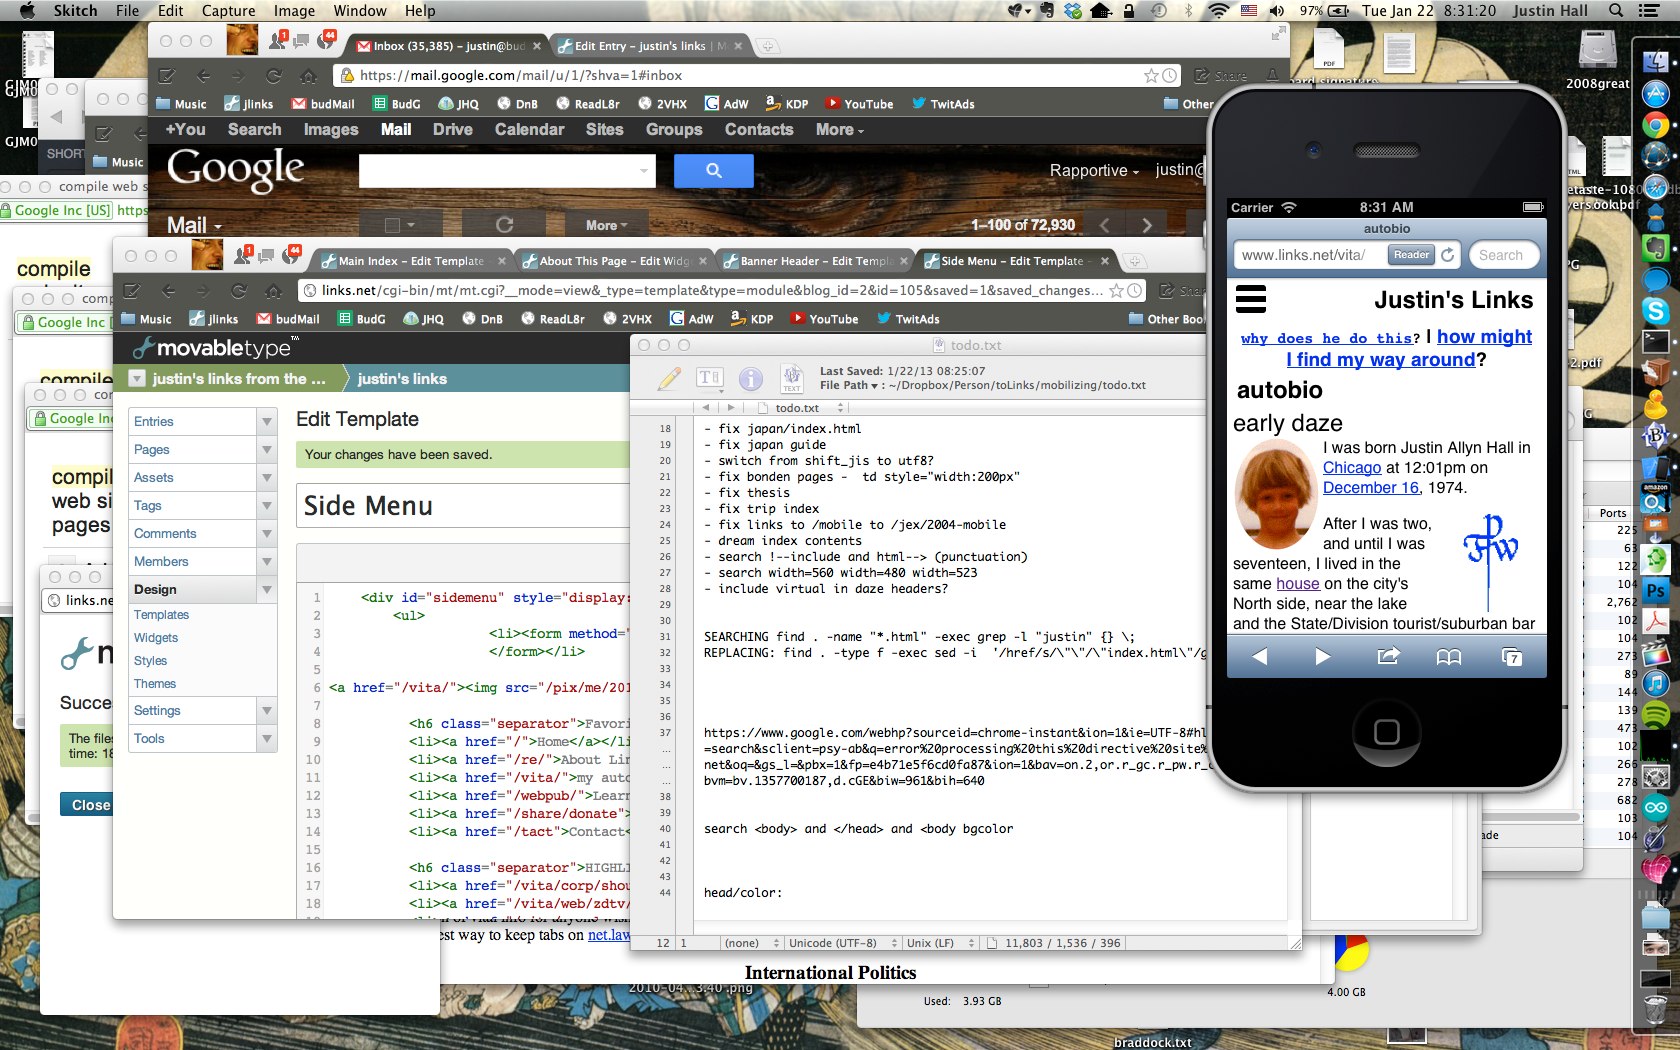Tap the hamburger menu in mobile page

pyautogui.click(x=1251, y=299)
